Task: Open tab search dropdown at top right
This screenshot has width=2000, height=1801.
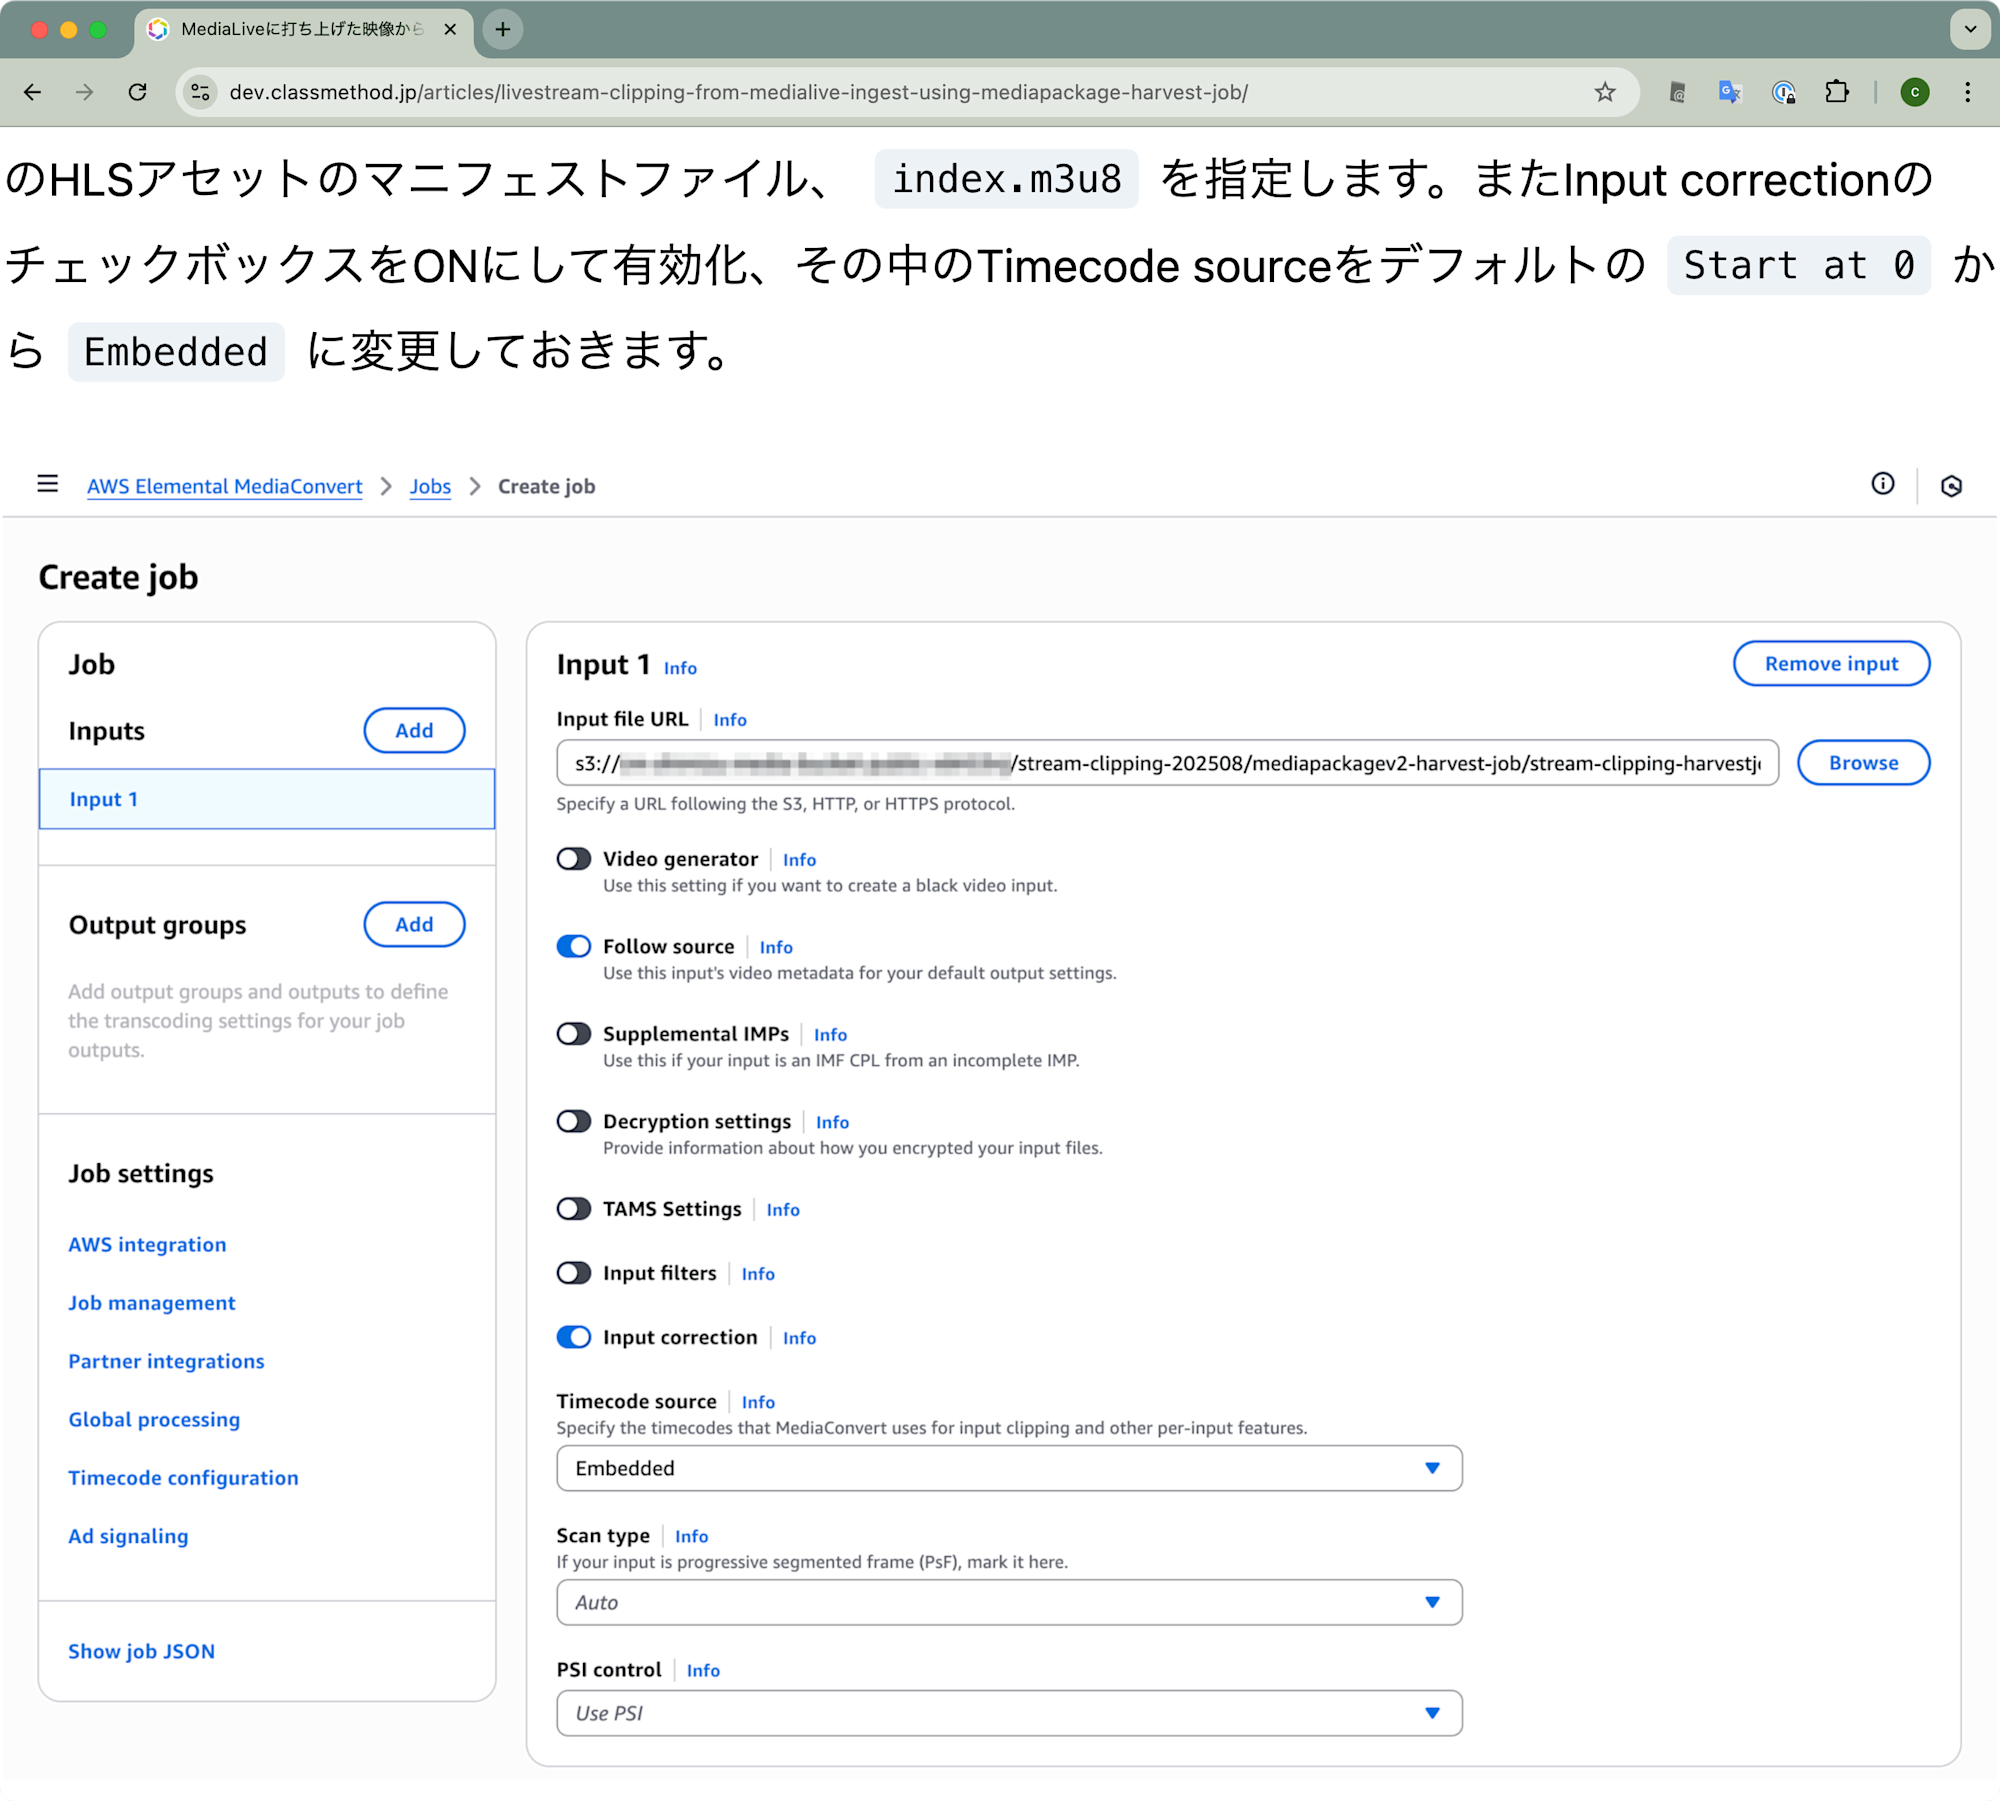Action: (1970, 29)
